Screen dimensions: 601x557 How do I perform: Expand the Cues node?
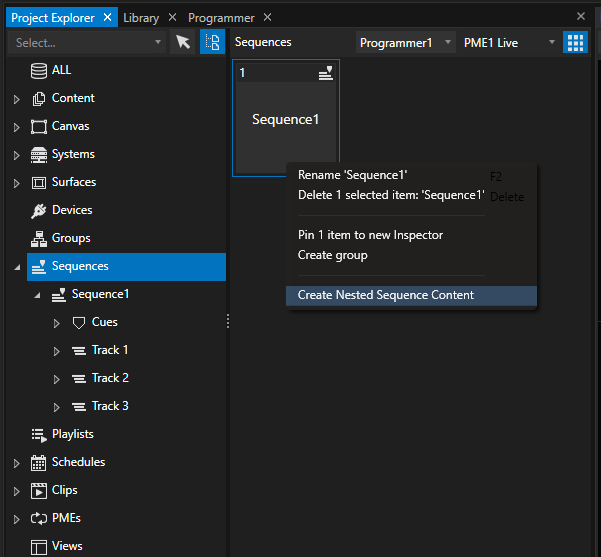coord(56,323)
